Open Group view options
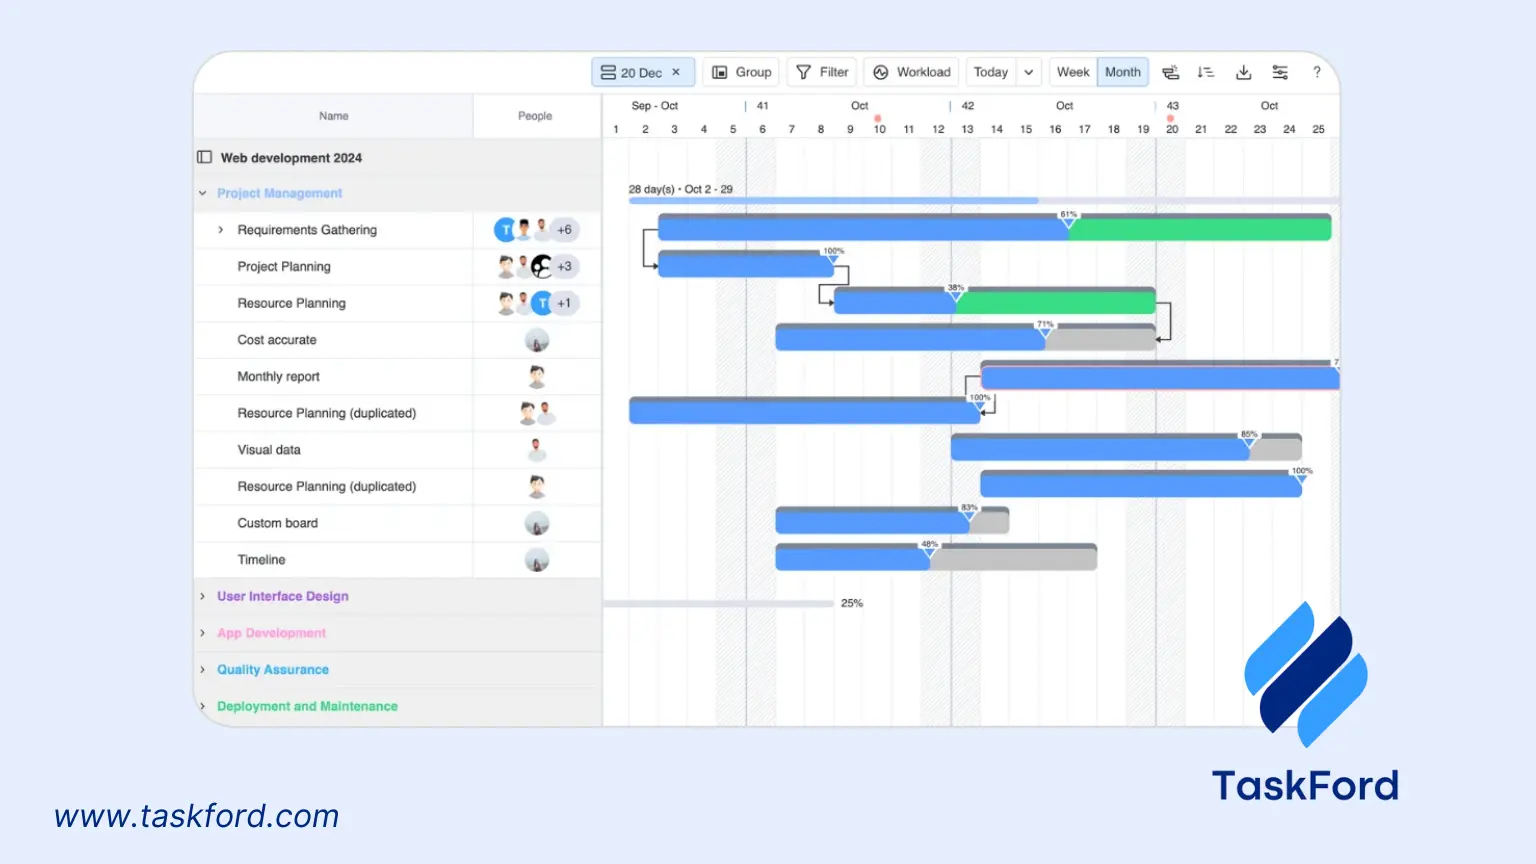The height and width of the screenshot is (864, 1536). click(740, 72)
